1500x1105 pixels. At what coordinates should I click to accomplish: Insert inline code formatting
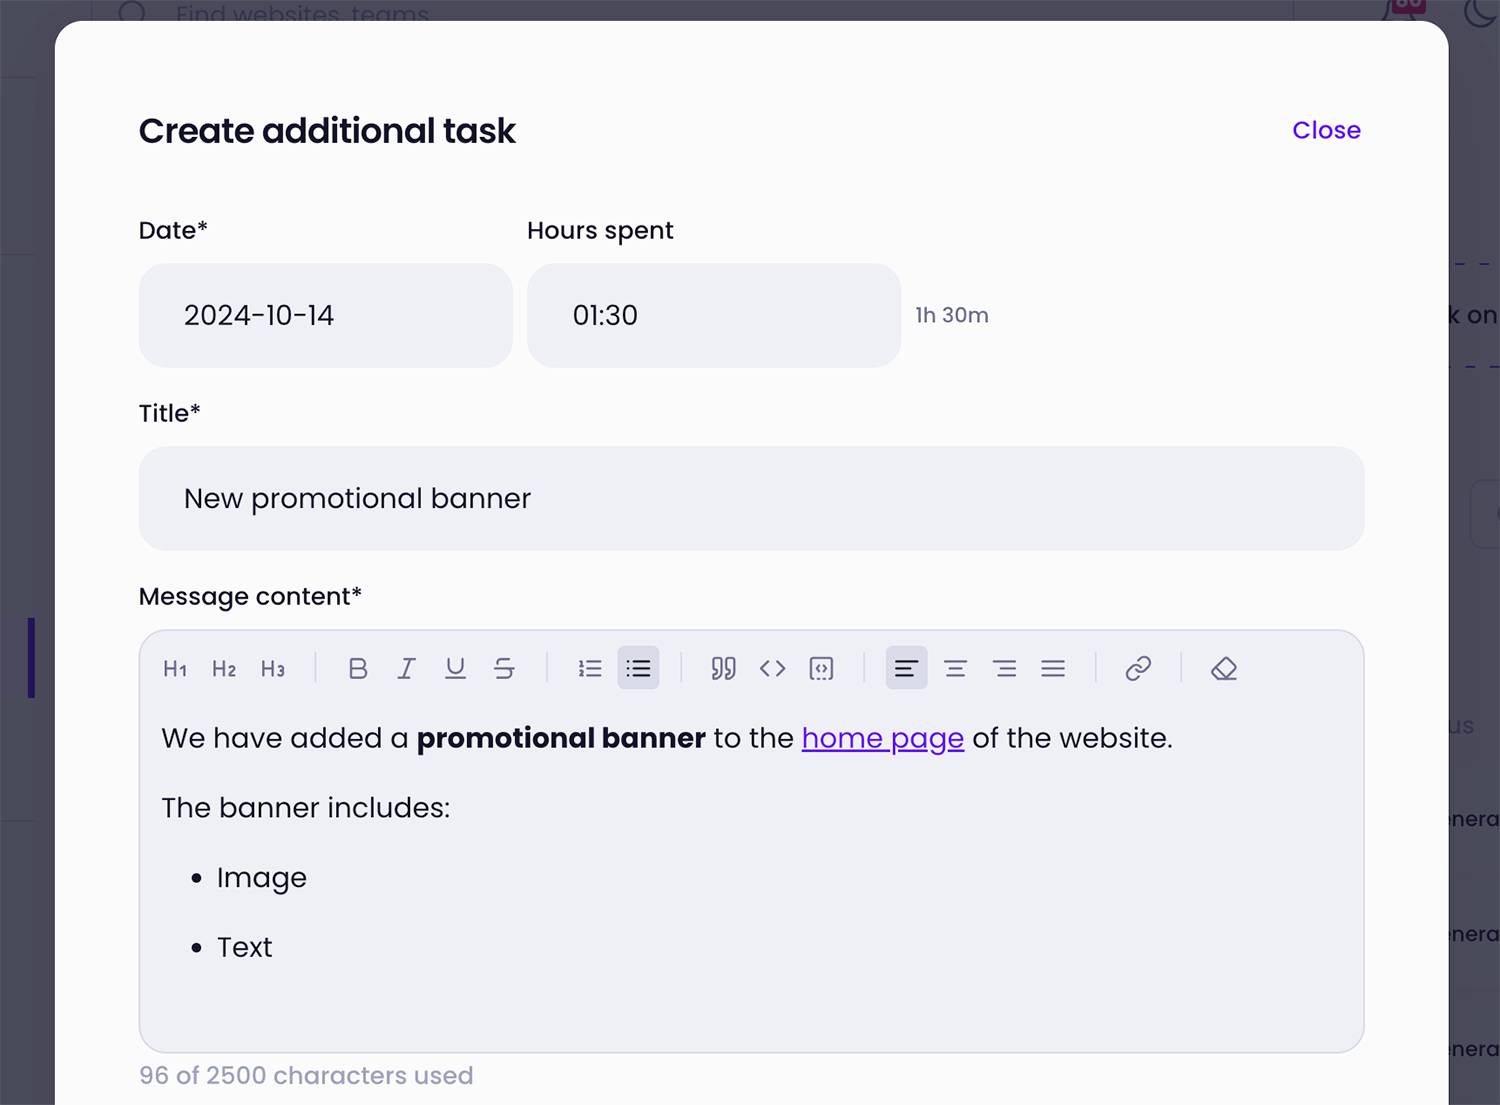[772, 668]
